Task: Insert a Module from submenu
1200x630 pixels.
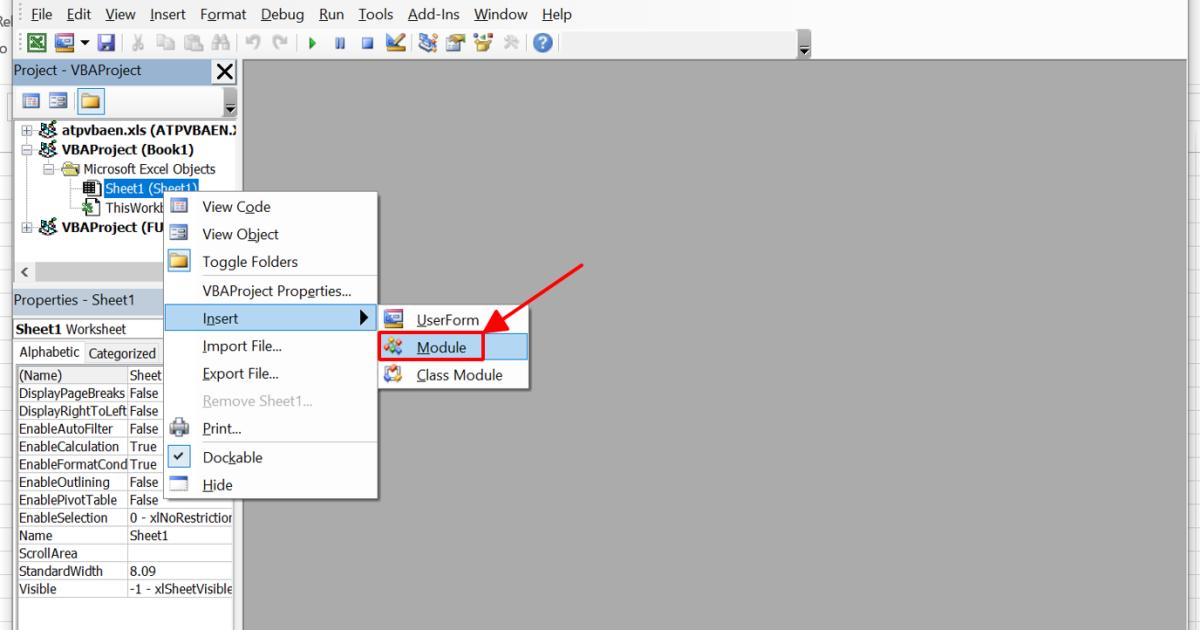Action: pos(453,347)
